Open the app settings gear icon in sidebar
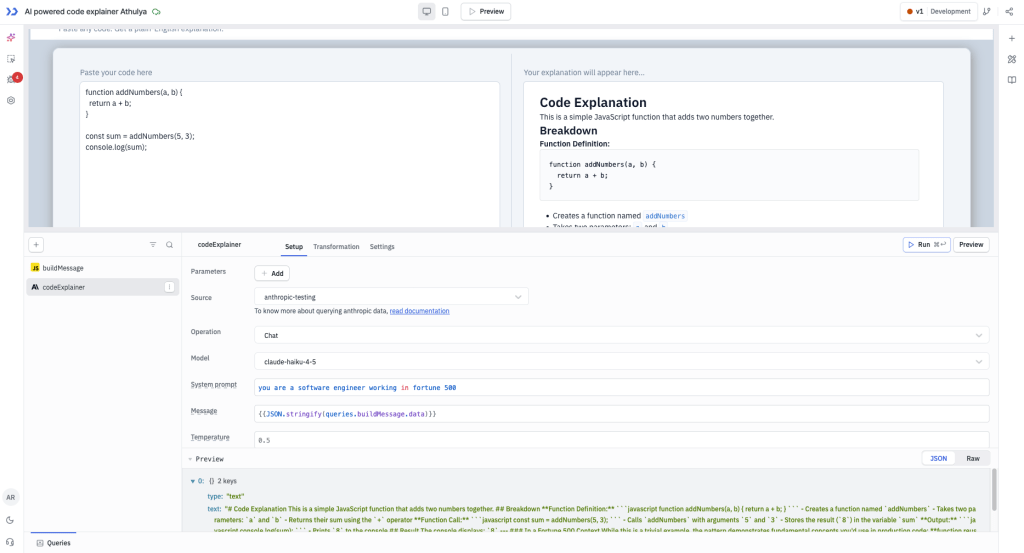 [11, 101]
